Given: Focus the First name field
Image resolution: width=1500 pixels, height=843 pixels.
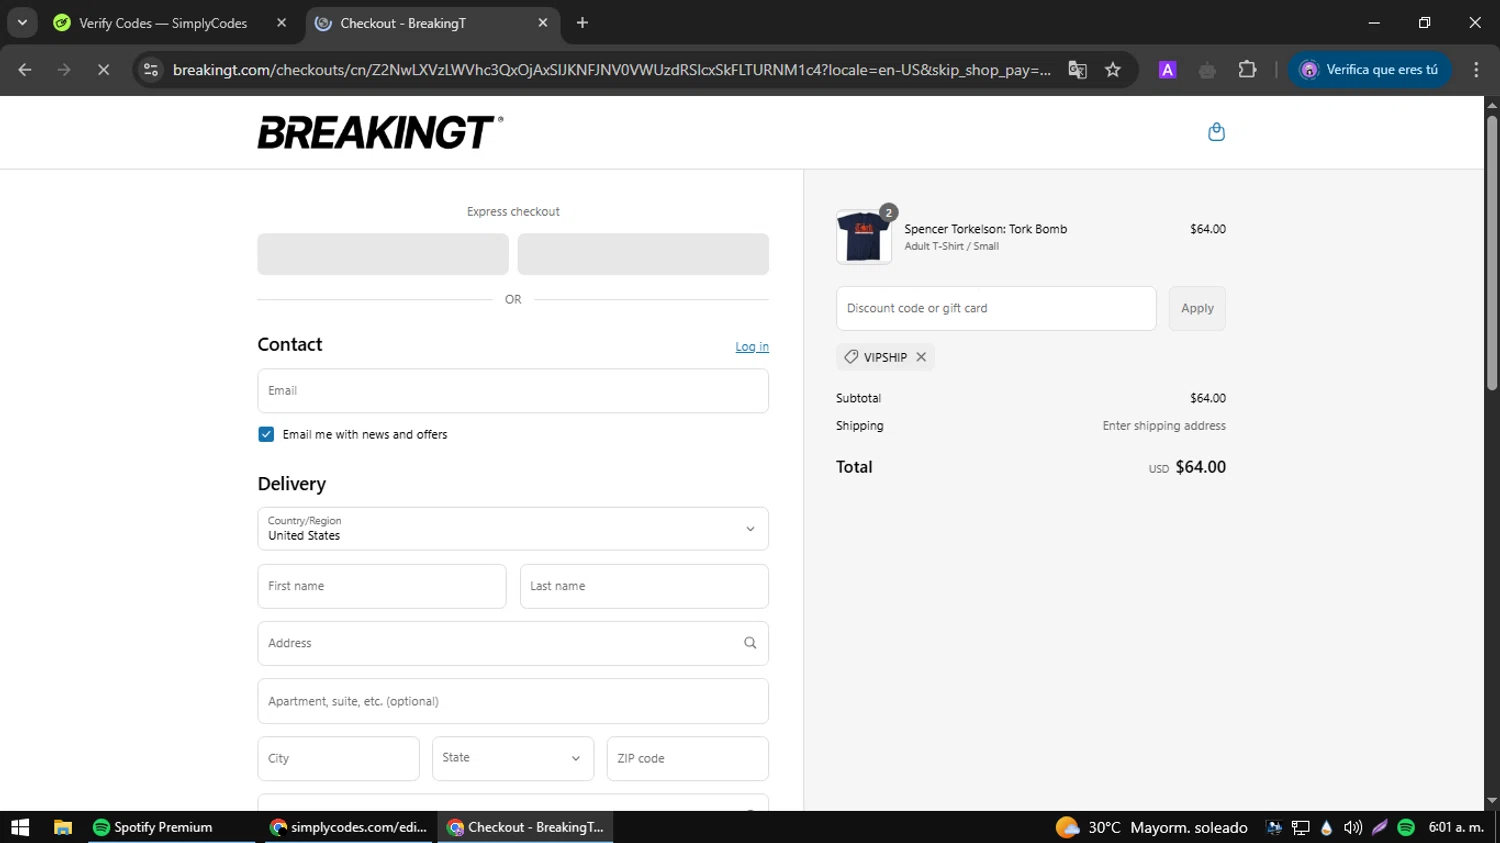Looking at the screenshot, I should tap(382, 586).
